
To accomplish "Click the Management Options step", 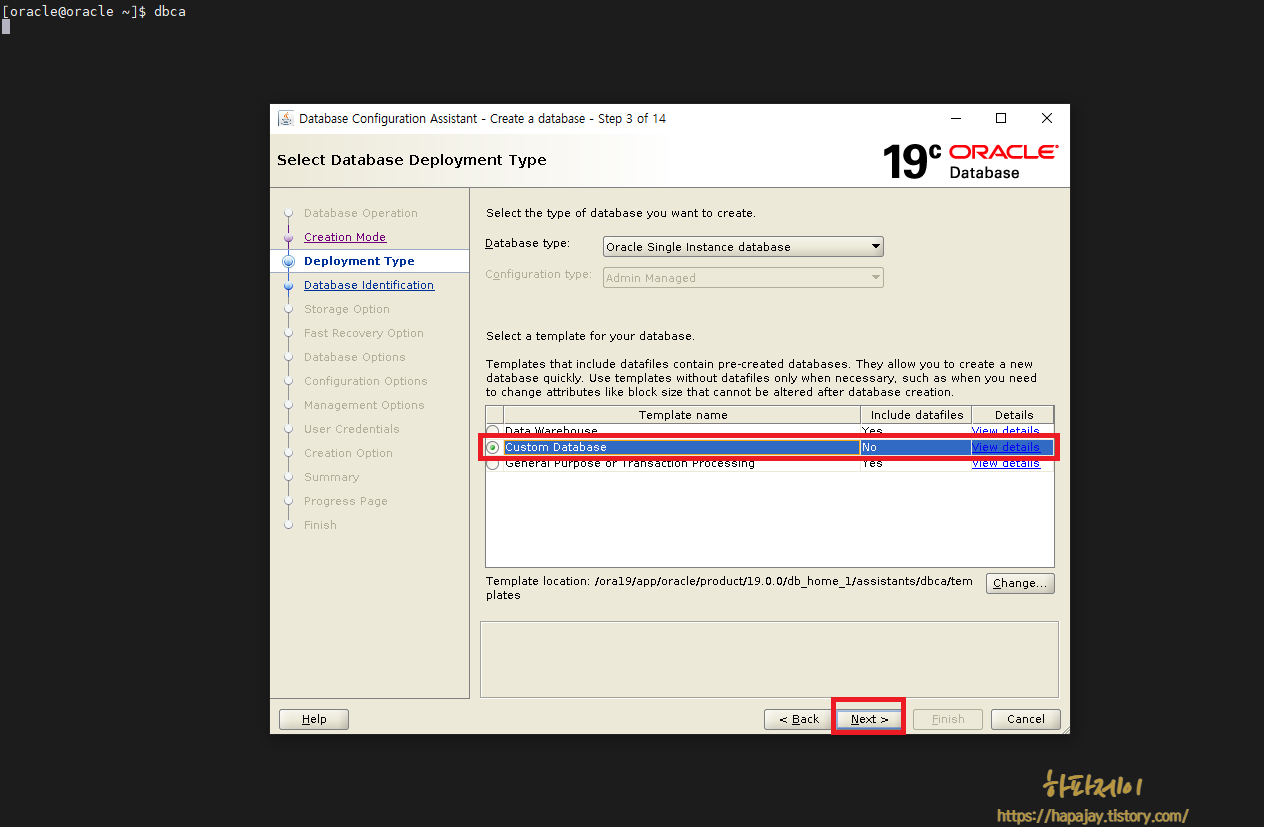I will click(364, 405).
